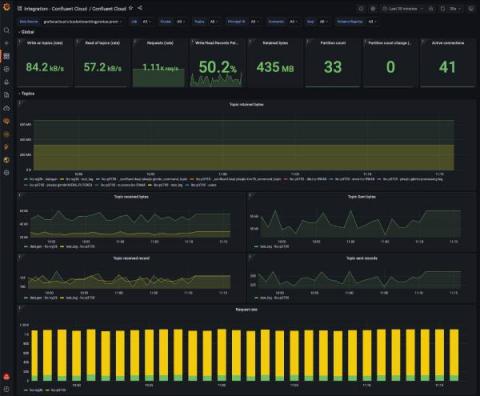Click the Request rate panel title
Image resolution: width=480 pixels, height=396 pixels.
click(246, 310)
